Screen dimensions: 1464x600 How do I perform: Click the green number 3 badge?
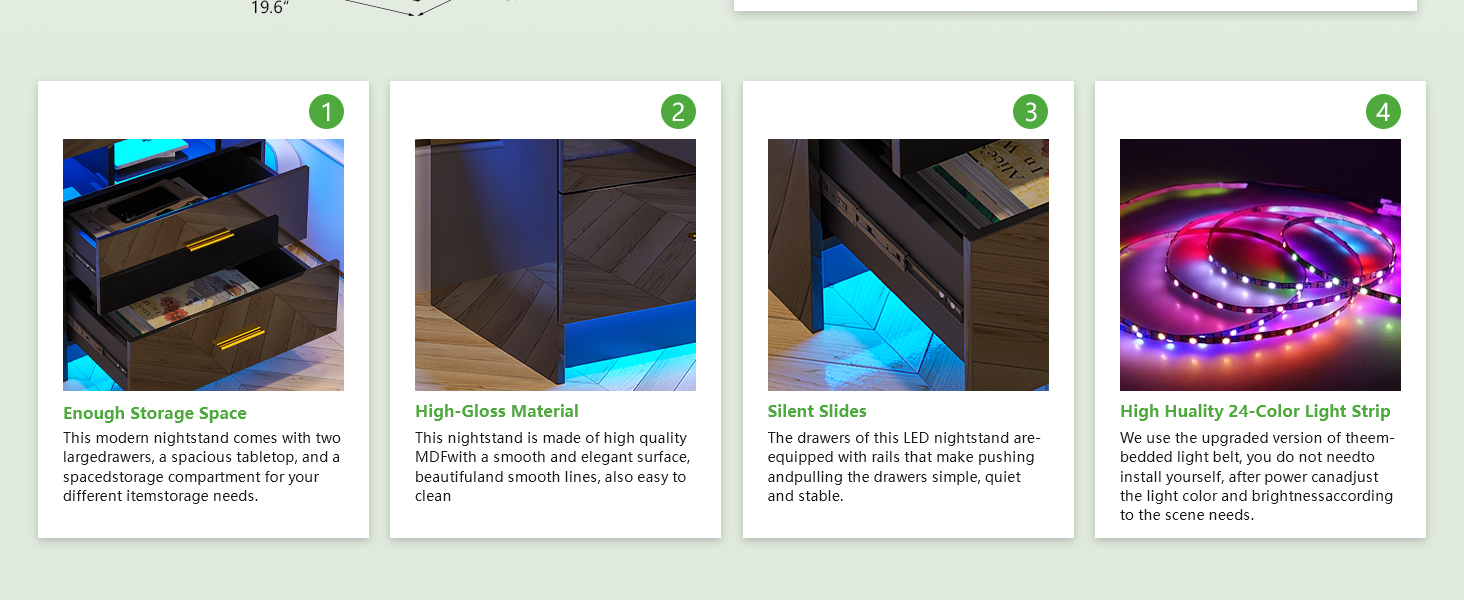point(1031,111)
